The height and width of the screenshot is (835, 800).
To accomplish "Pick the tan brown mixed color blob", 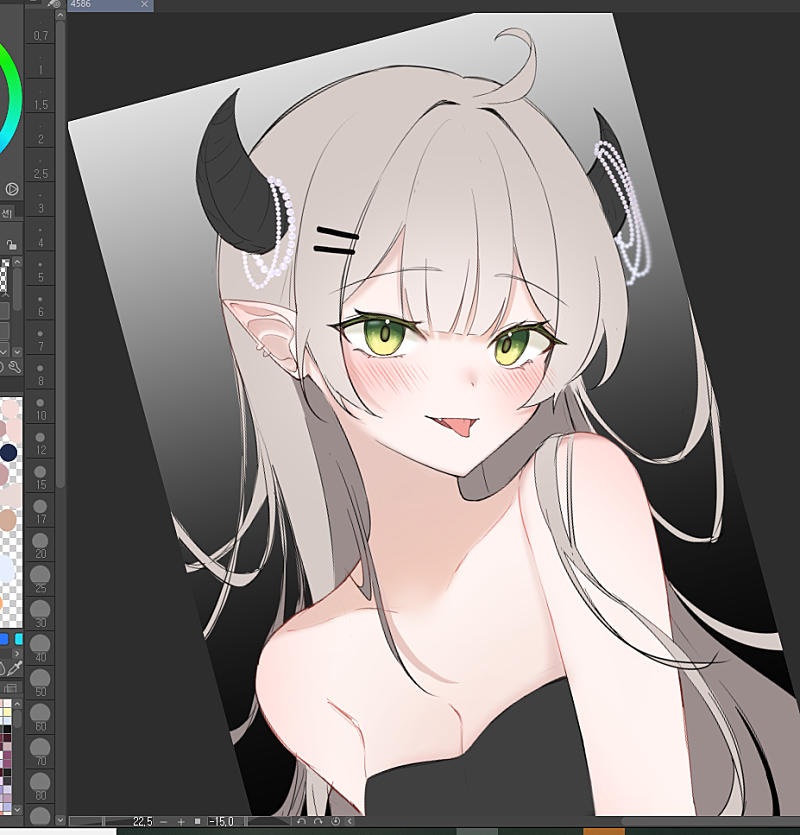I will (x=8, y=520).
